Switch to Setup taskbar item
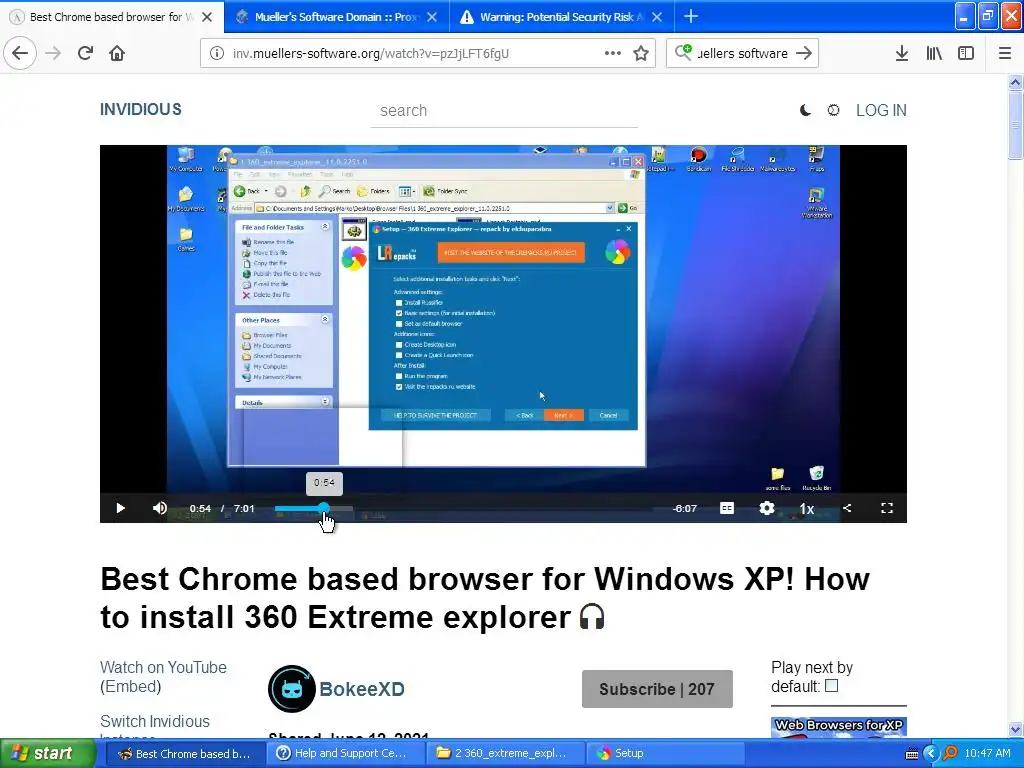 click(666, 754)
